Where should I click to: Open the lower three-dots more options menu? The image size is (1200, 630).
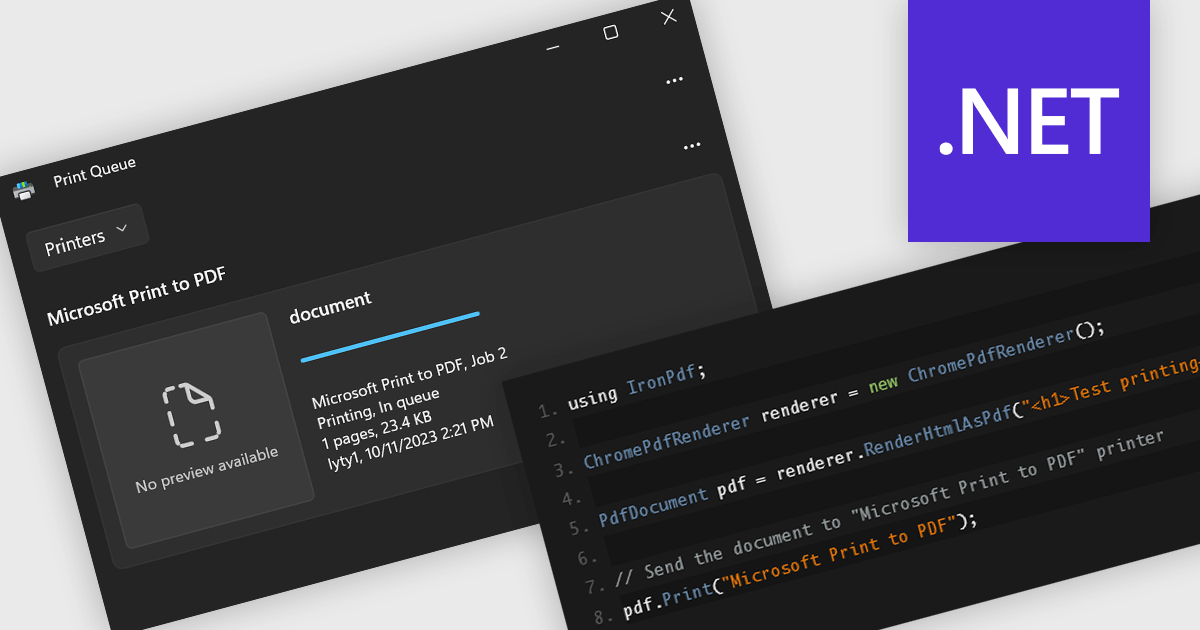691,146
